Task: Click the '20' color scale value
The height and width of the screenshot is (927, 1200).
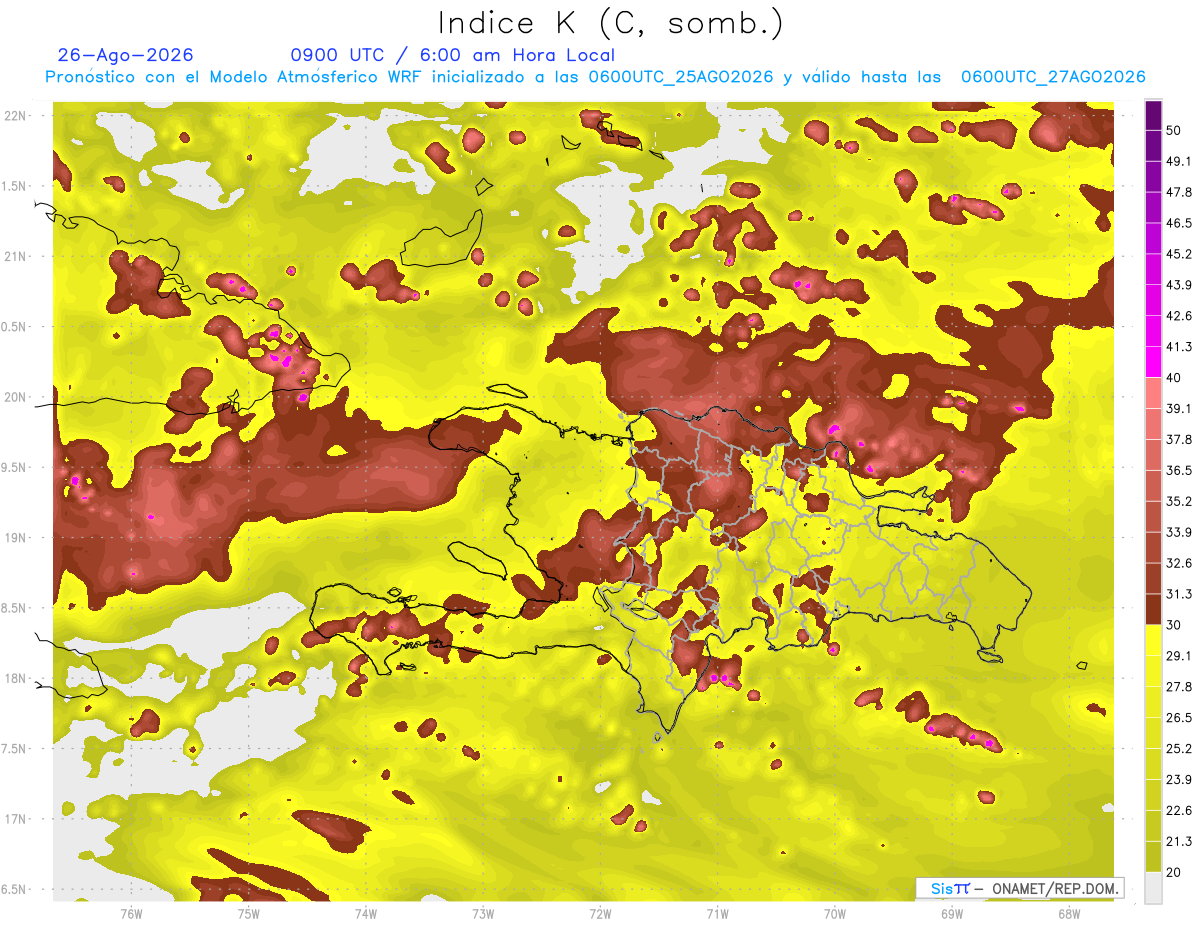Action: [x=1174, y=872]
